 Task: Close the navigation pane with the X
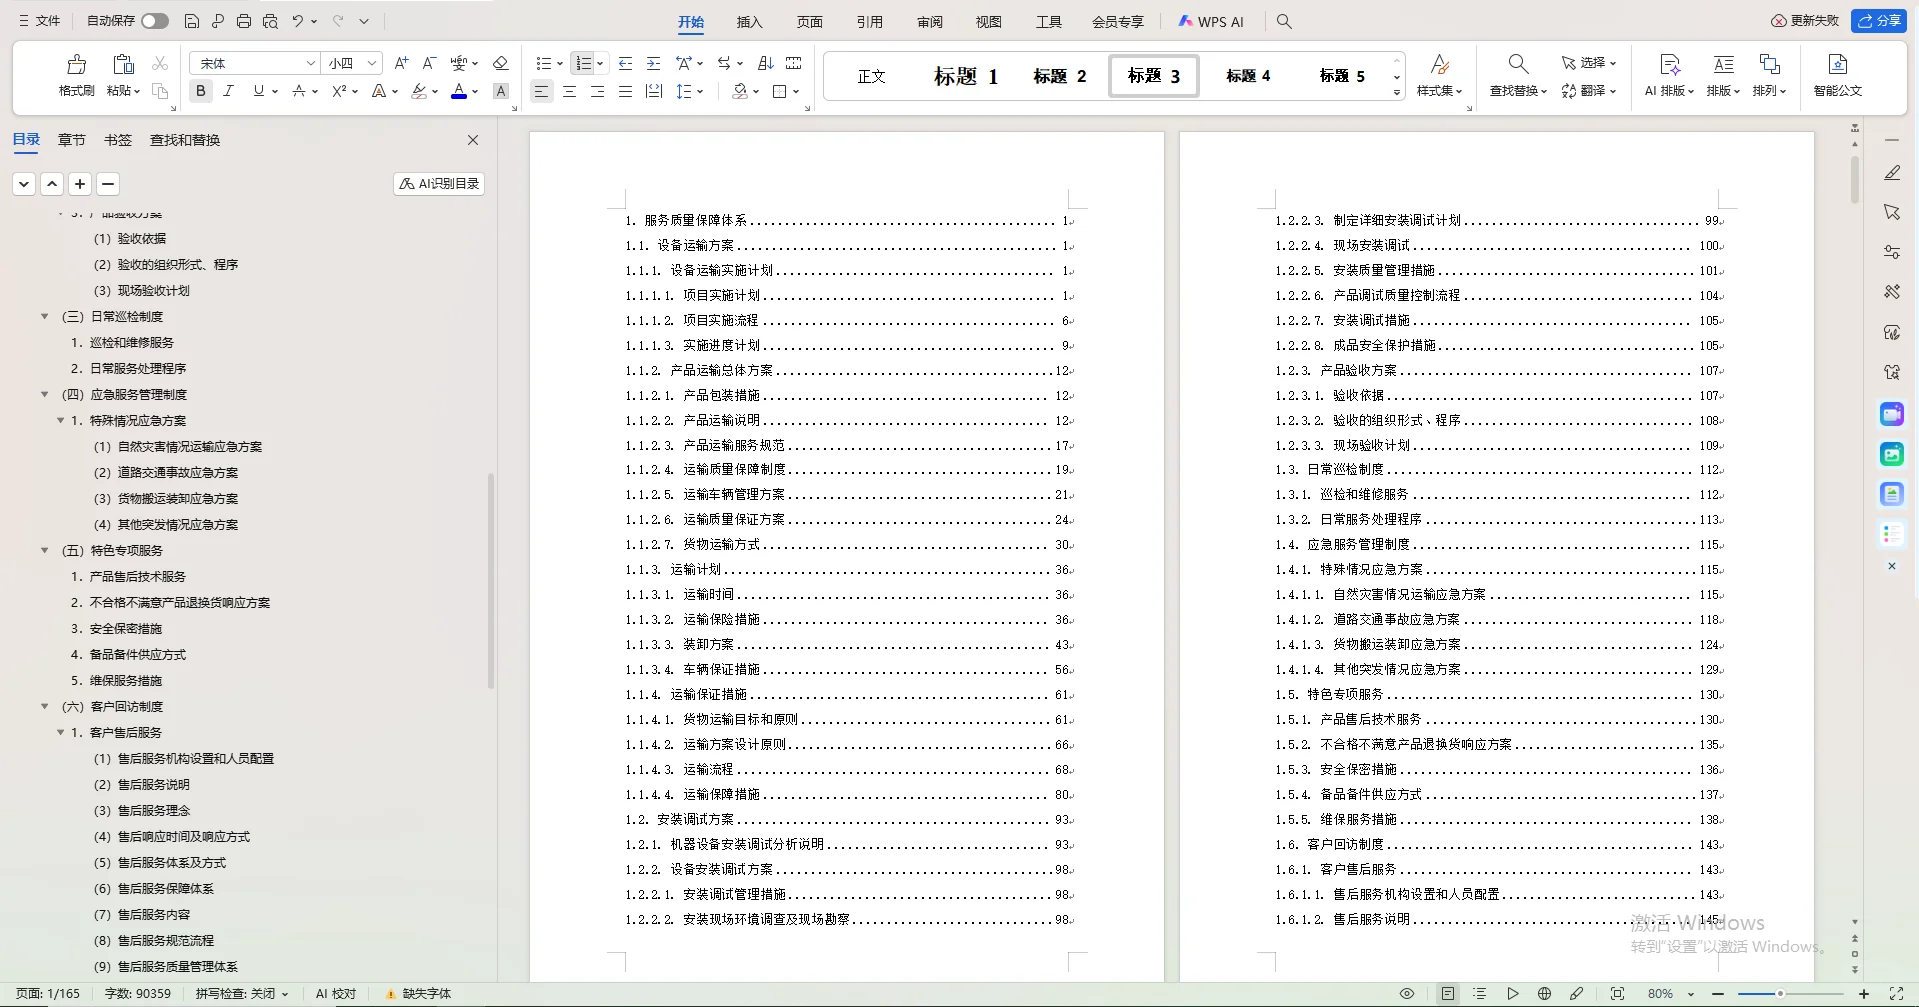tap(473, 140)
